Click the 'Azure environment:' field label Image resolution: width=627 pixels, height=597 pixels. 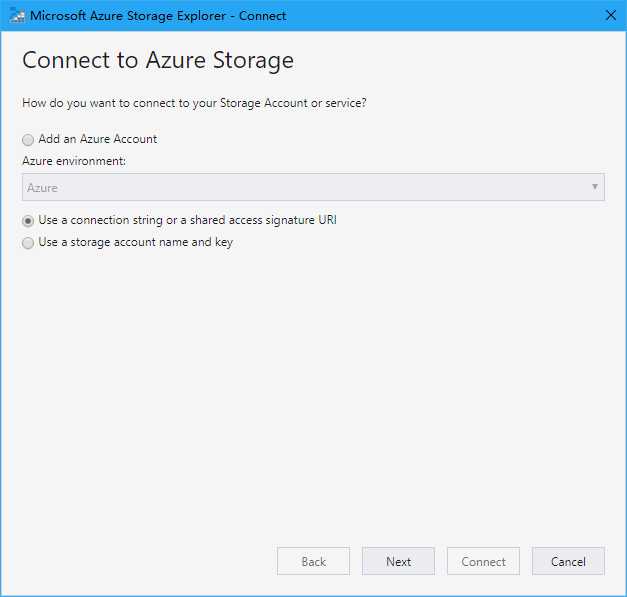pos(74,161)
